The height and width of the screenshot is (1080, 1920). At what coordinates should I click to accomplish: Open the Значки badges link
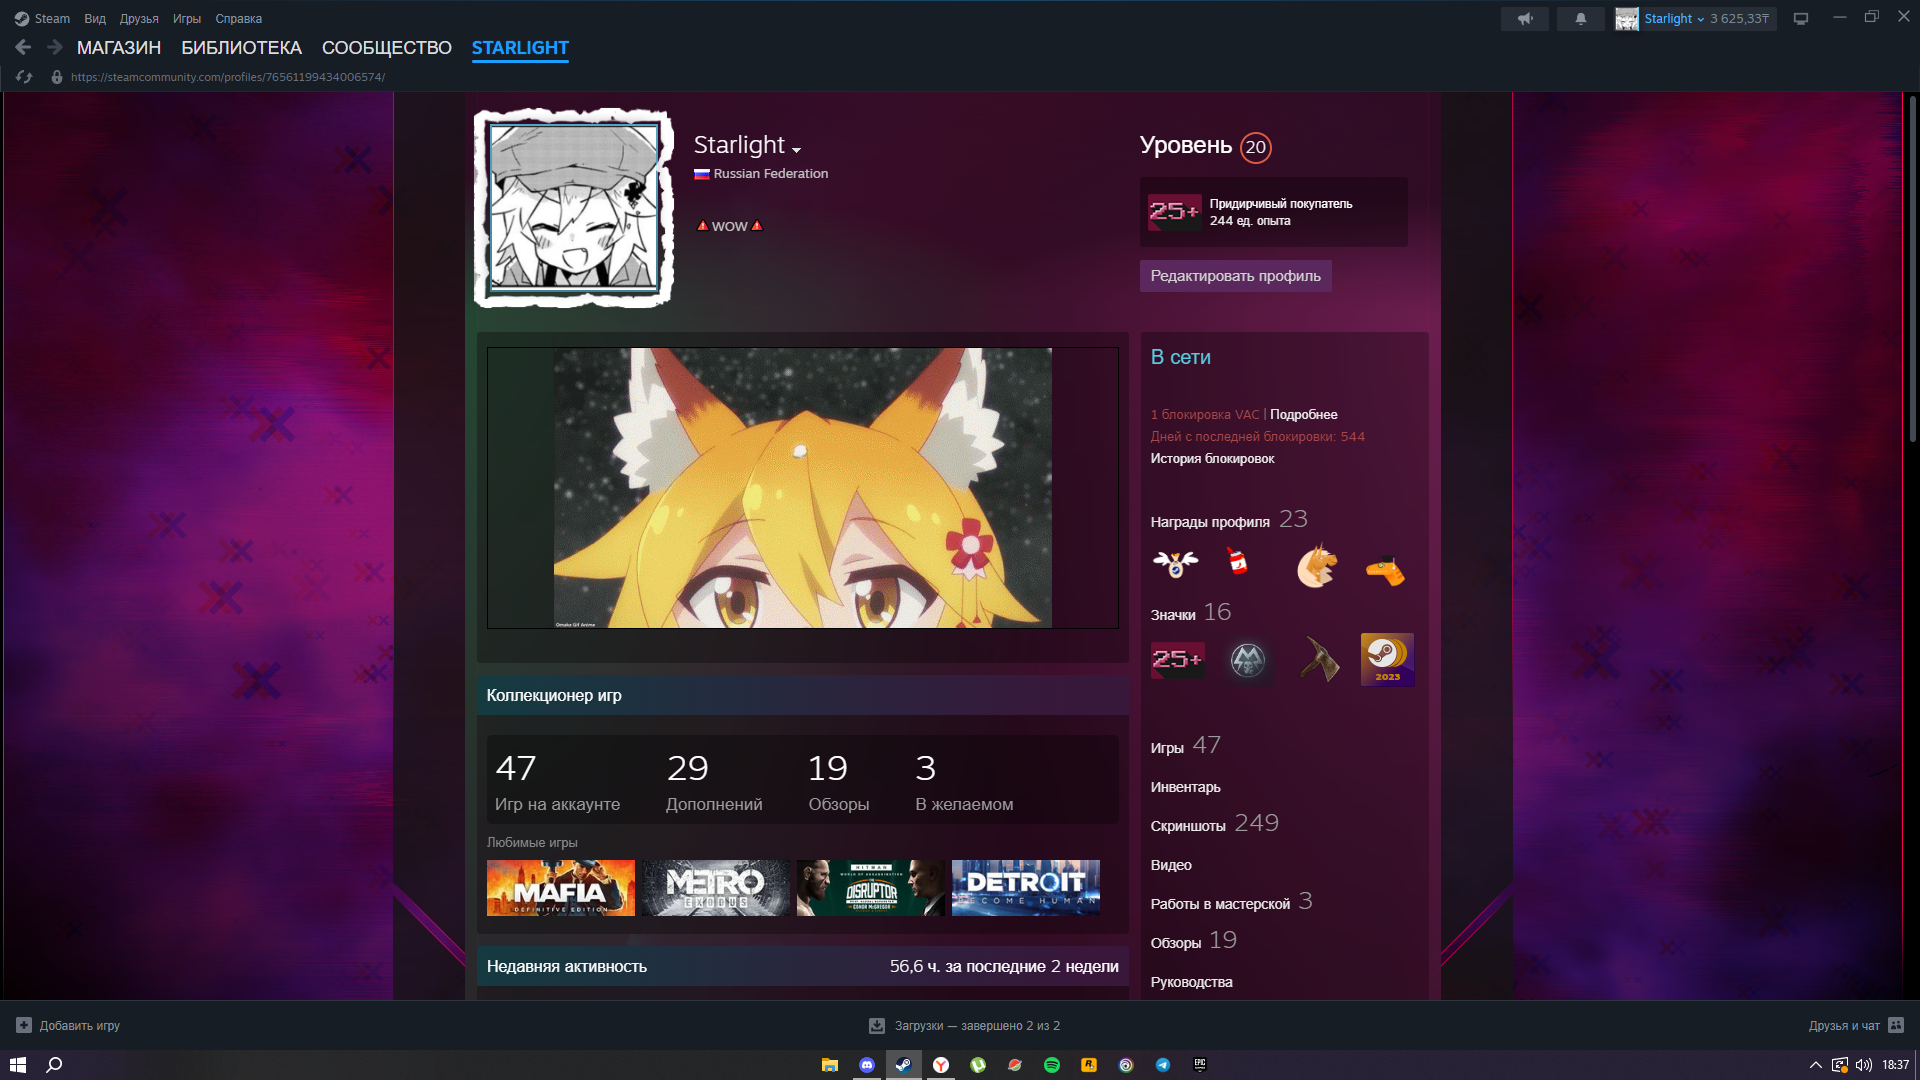pyautogui.click(x=1173, y=615)
